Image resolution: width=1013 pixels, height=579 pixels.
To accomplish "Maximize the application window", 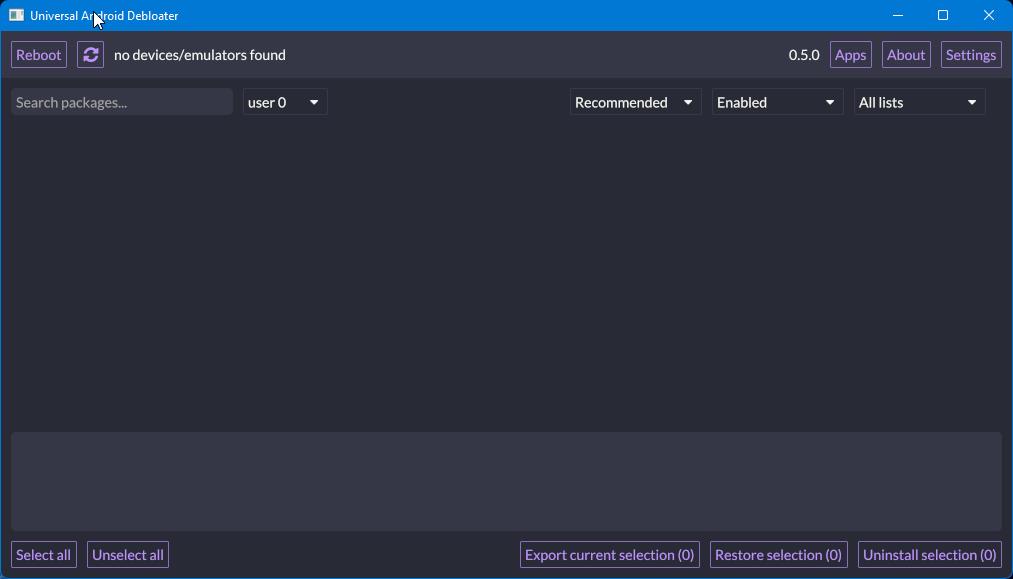I will point(942,15).
